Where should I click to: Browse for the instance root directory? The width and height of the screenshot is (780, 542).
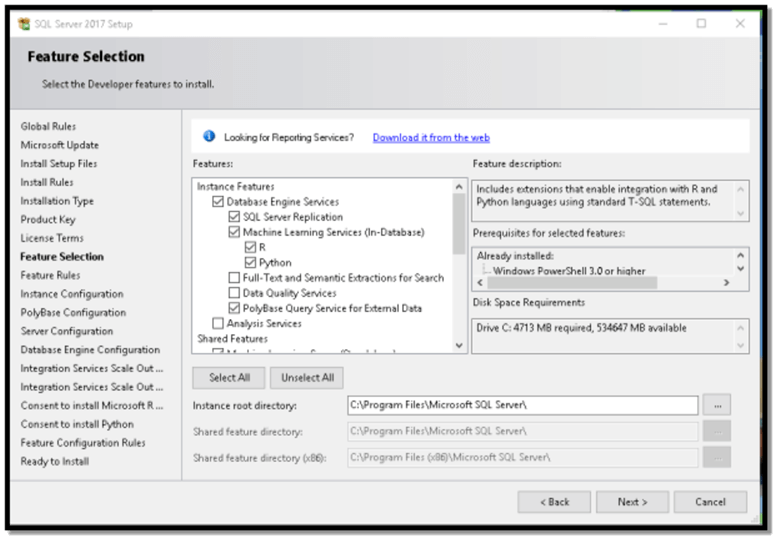717,405
